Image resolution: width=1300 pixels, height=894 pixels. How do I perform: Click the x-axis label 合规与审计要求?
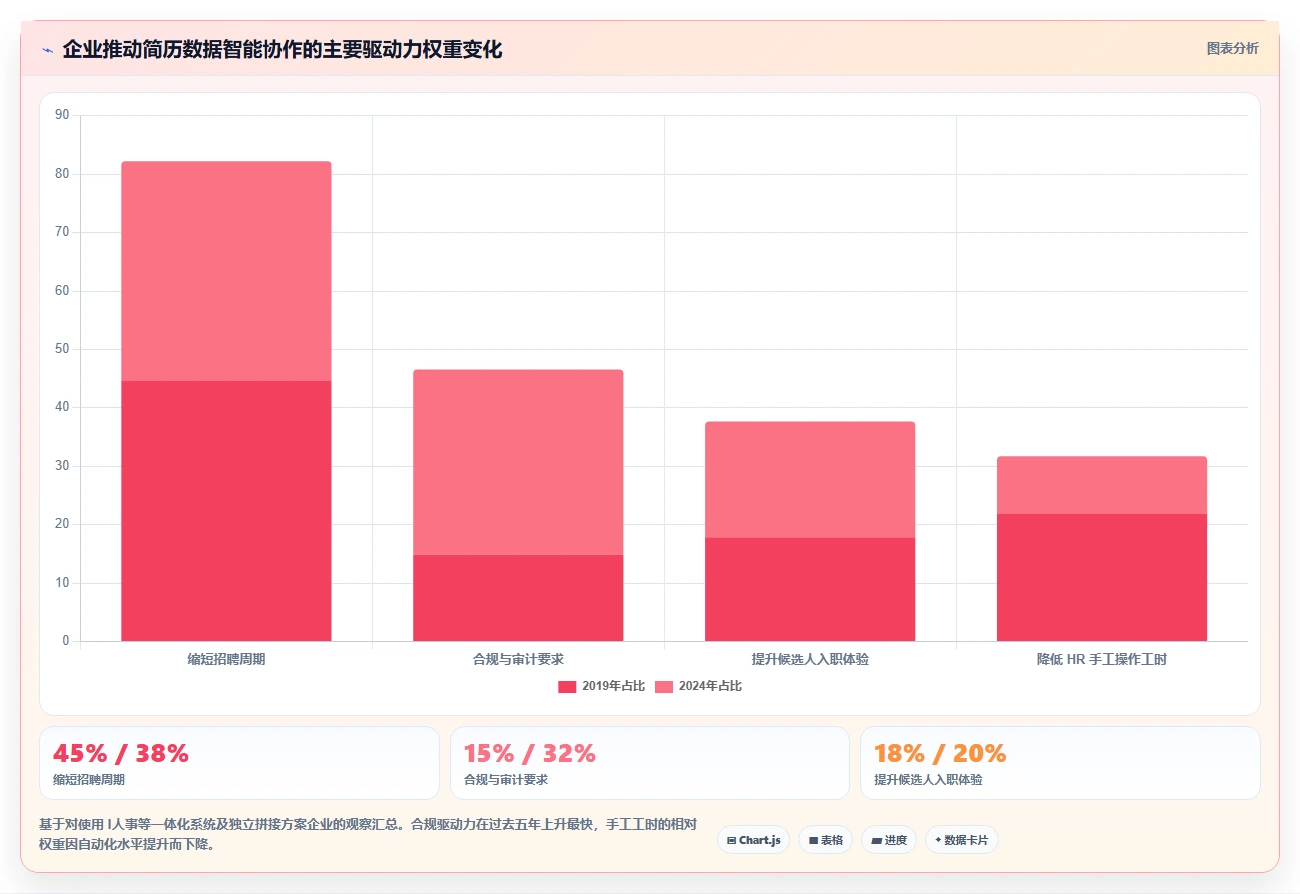518,660
